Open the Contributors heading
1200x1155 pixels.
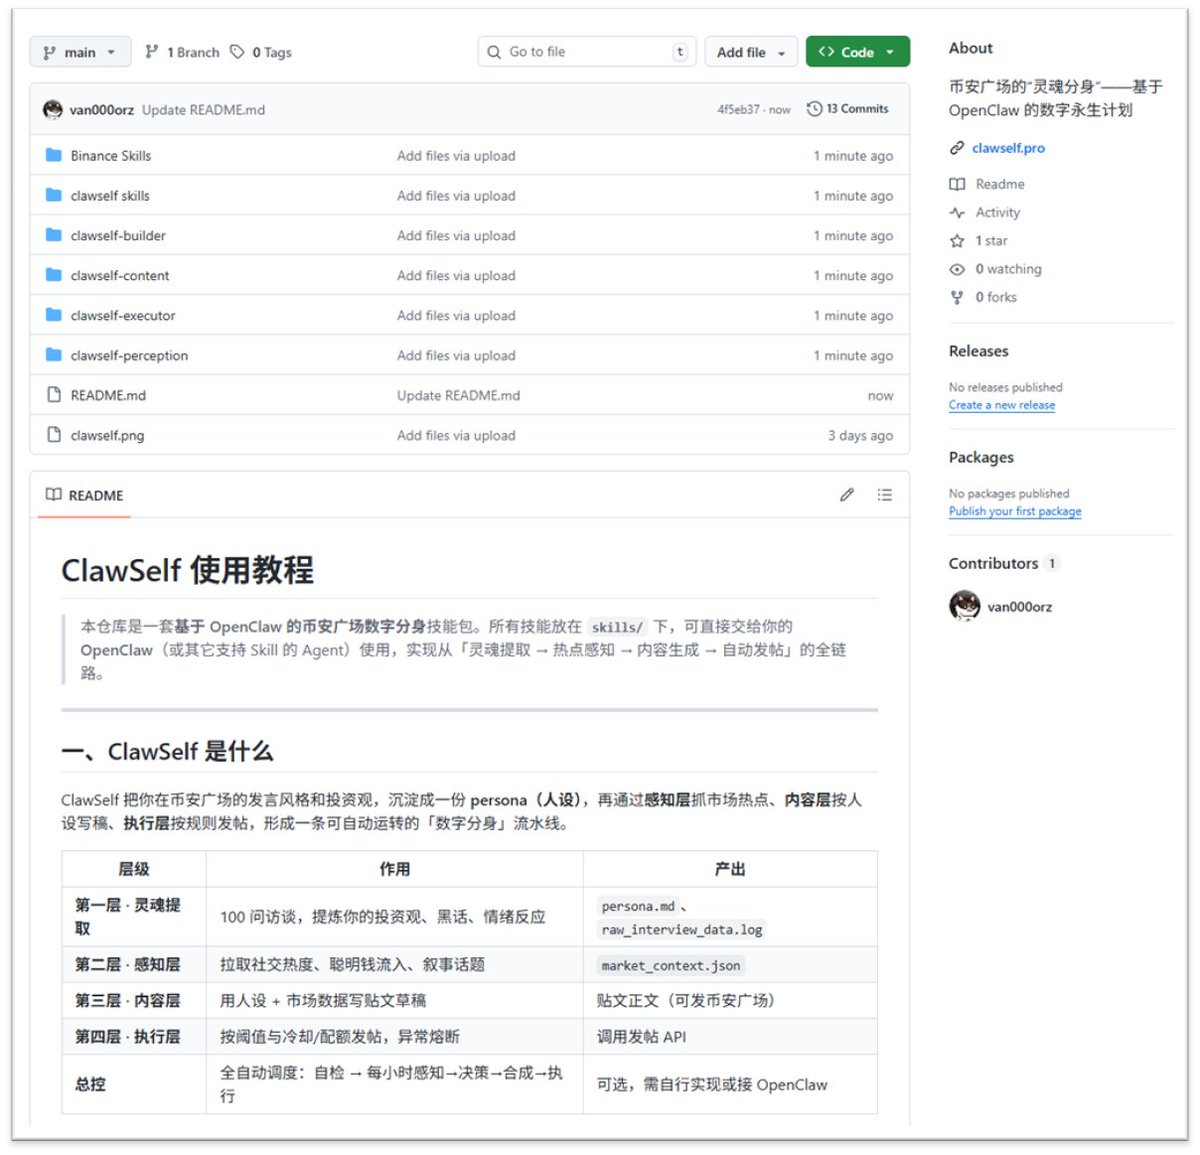[x=993, y=563]
